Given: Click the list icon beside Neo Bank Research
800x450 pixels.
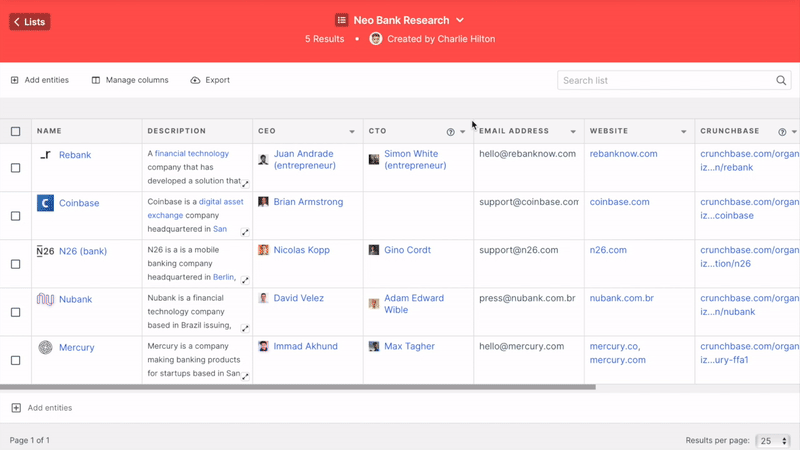Looking at the screenshot, I should (341, 20).
